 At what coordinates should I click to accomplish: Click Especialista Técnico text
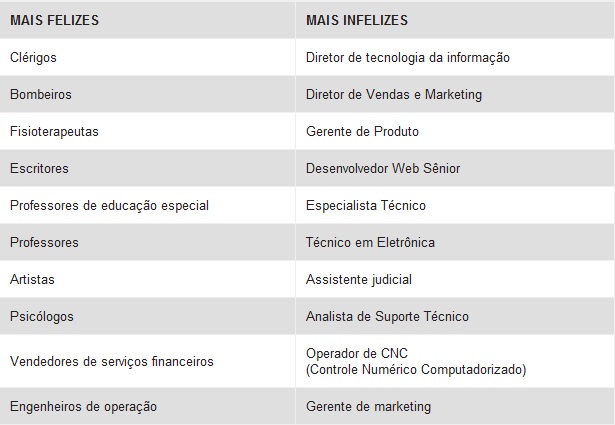coord(366,205)
